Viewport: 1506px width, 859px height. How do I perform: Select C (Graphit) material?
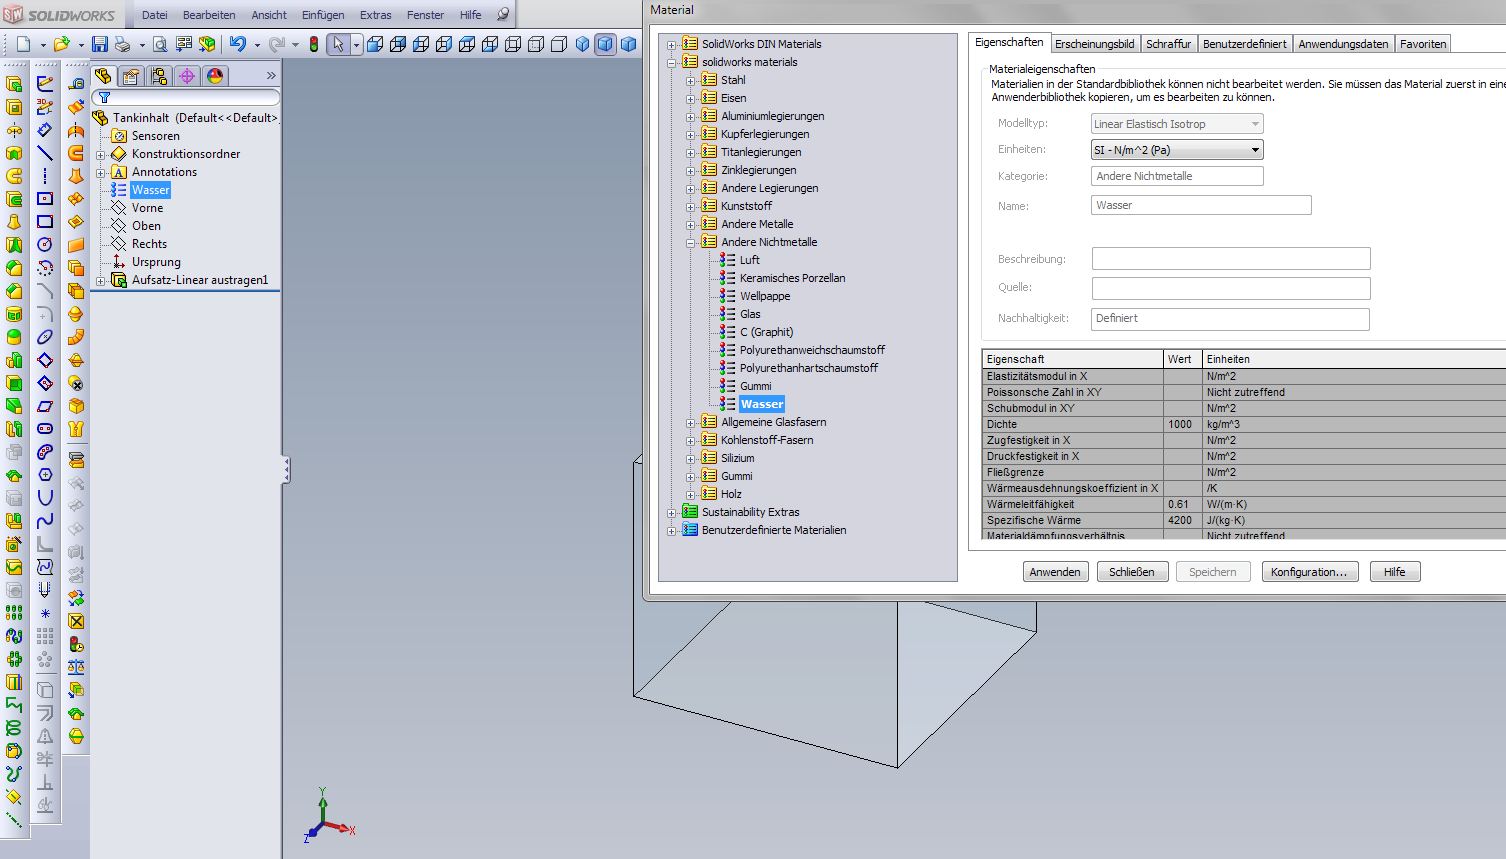(x=766, y=332)
